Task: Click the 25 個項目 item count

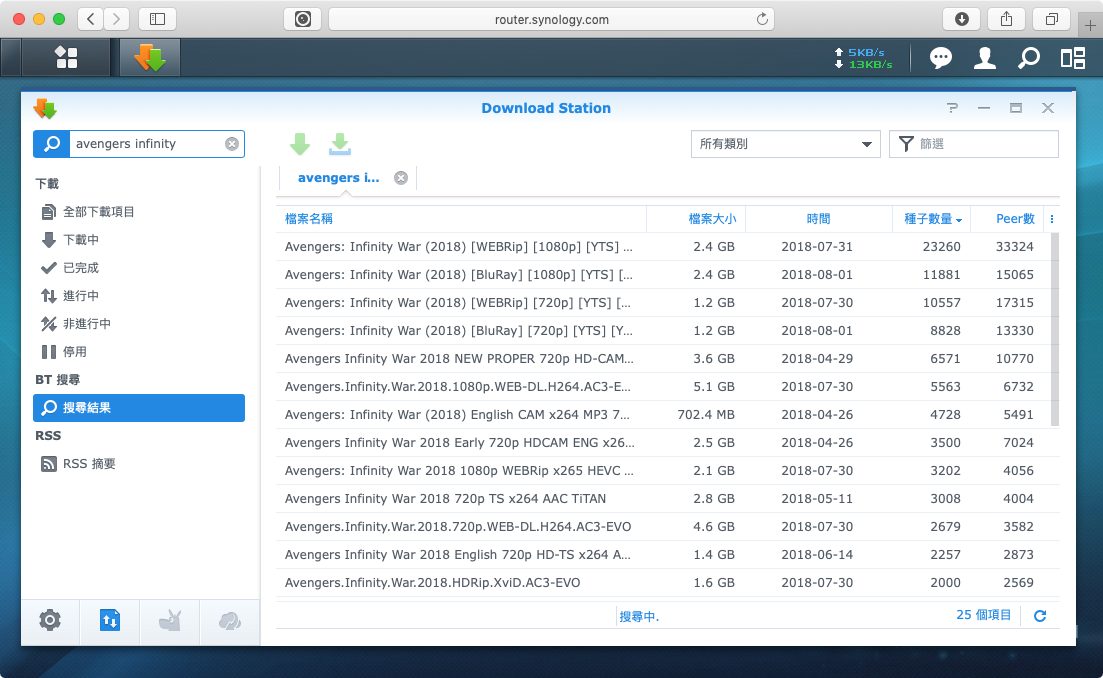Action: click(x=983, y=615)
